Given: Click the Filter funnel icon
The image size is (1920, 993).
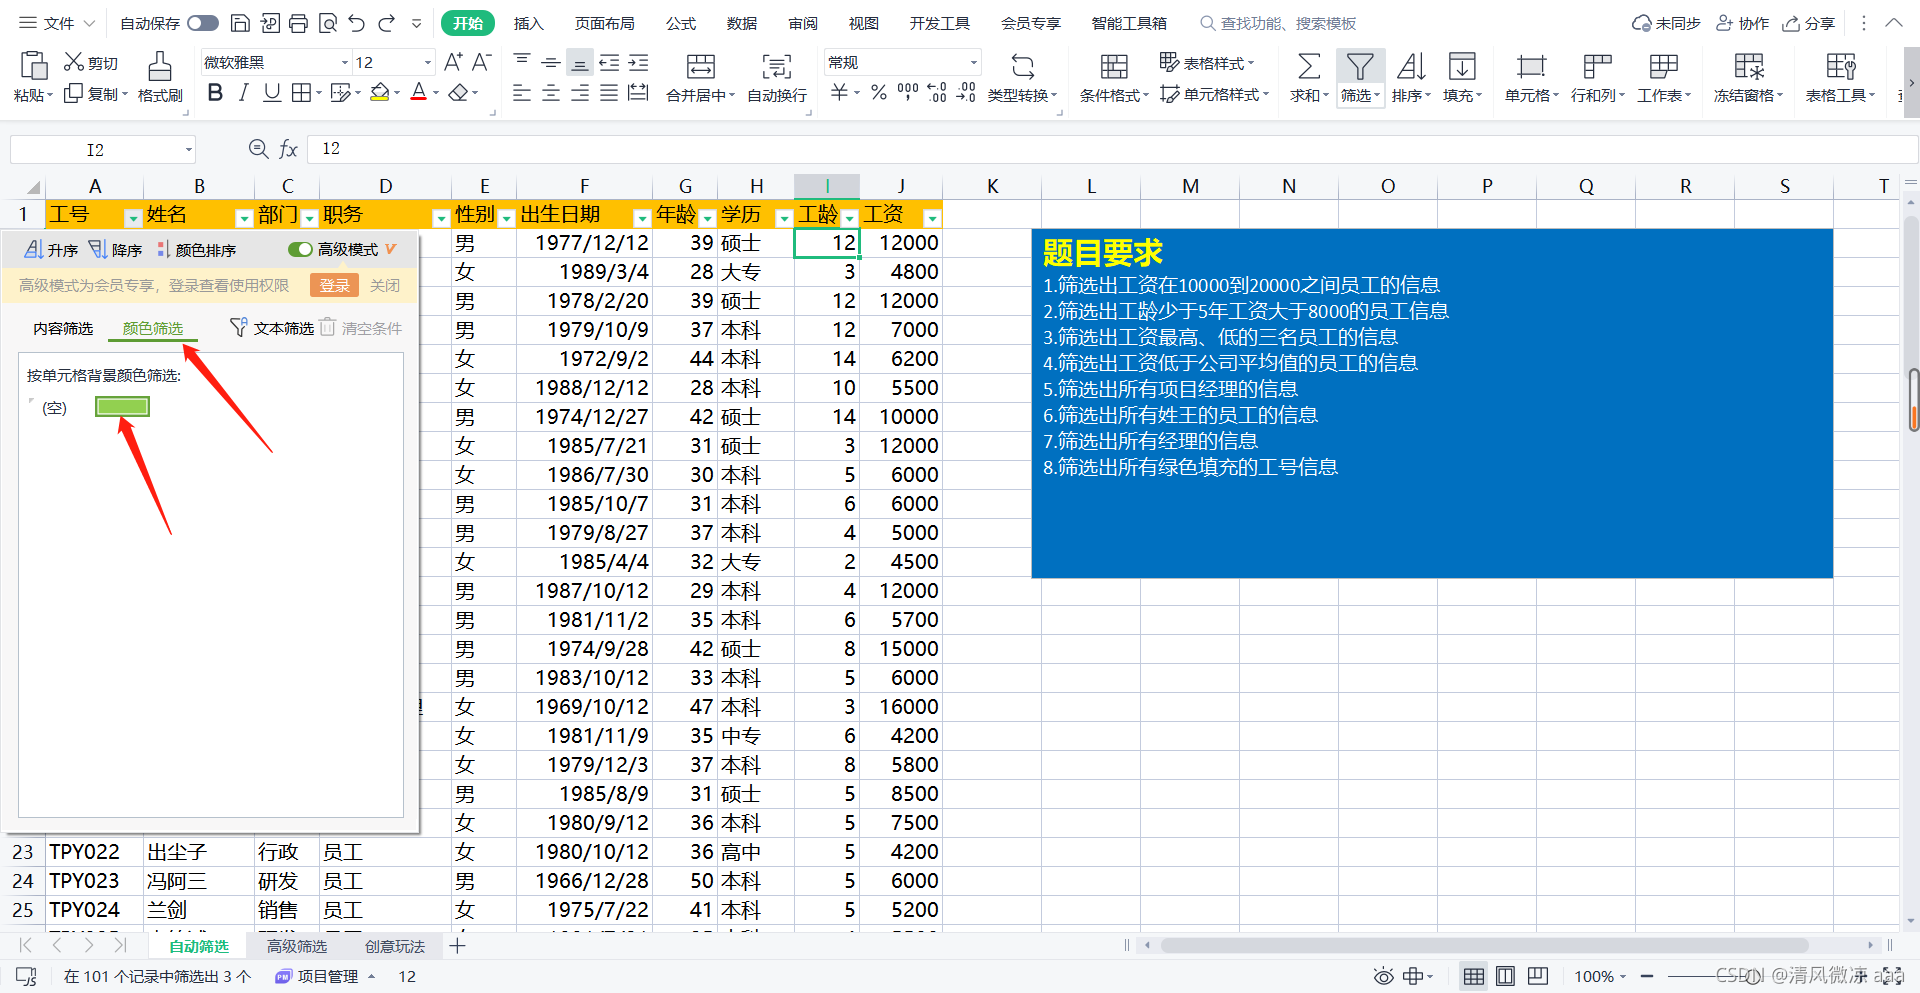Looking at the screenshot, I should pos(1359,67).
